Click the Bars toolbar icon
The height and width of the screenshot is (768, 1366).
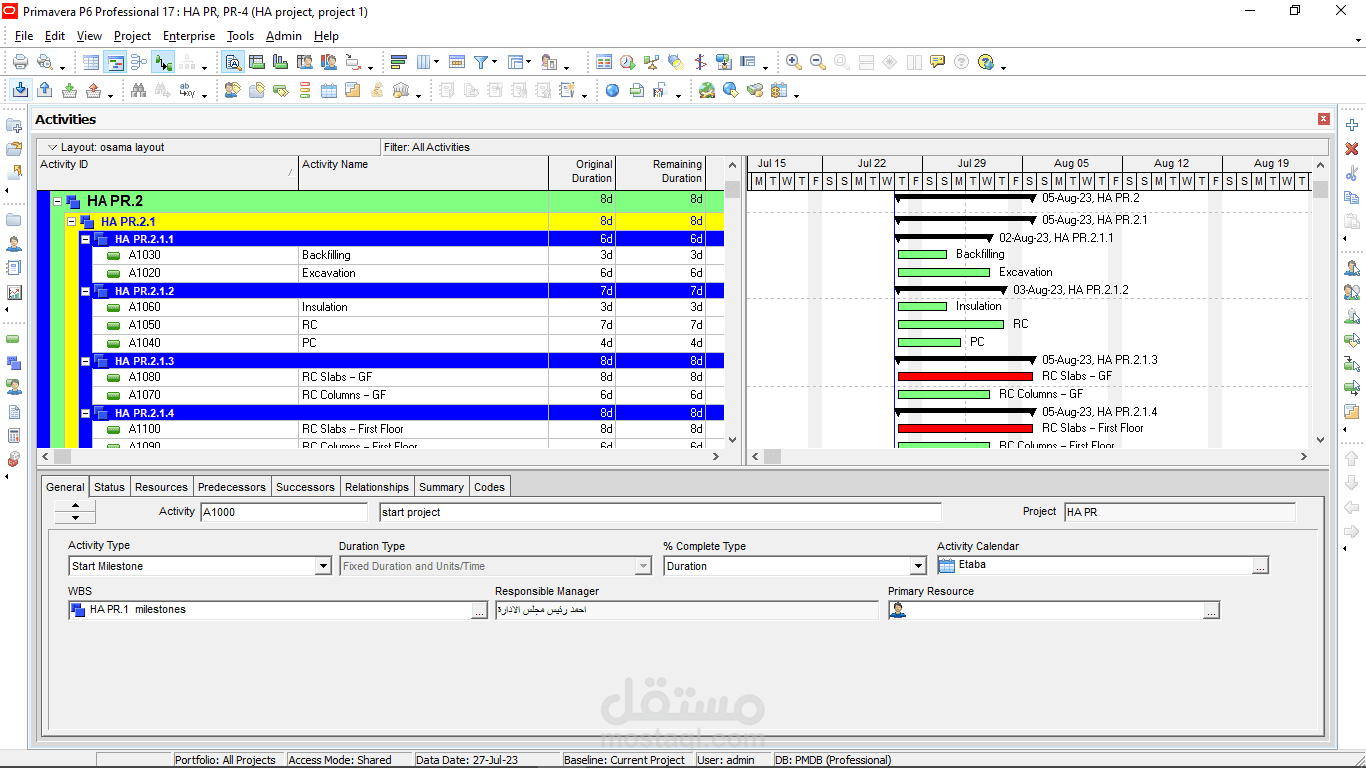coord(399,62)
